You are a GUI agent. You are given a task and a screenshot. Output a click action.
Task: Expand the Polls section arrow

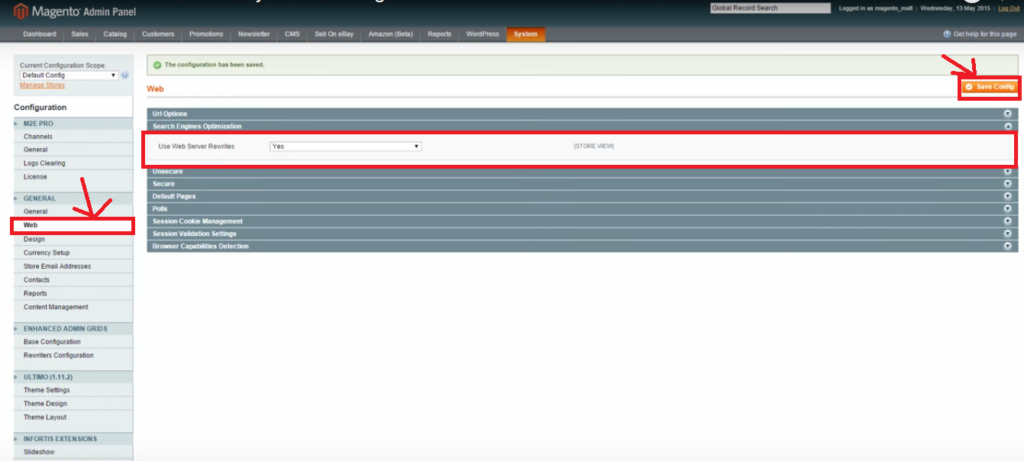click(1008, 209)
